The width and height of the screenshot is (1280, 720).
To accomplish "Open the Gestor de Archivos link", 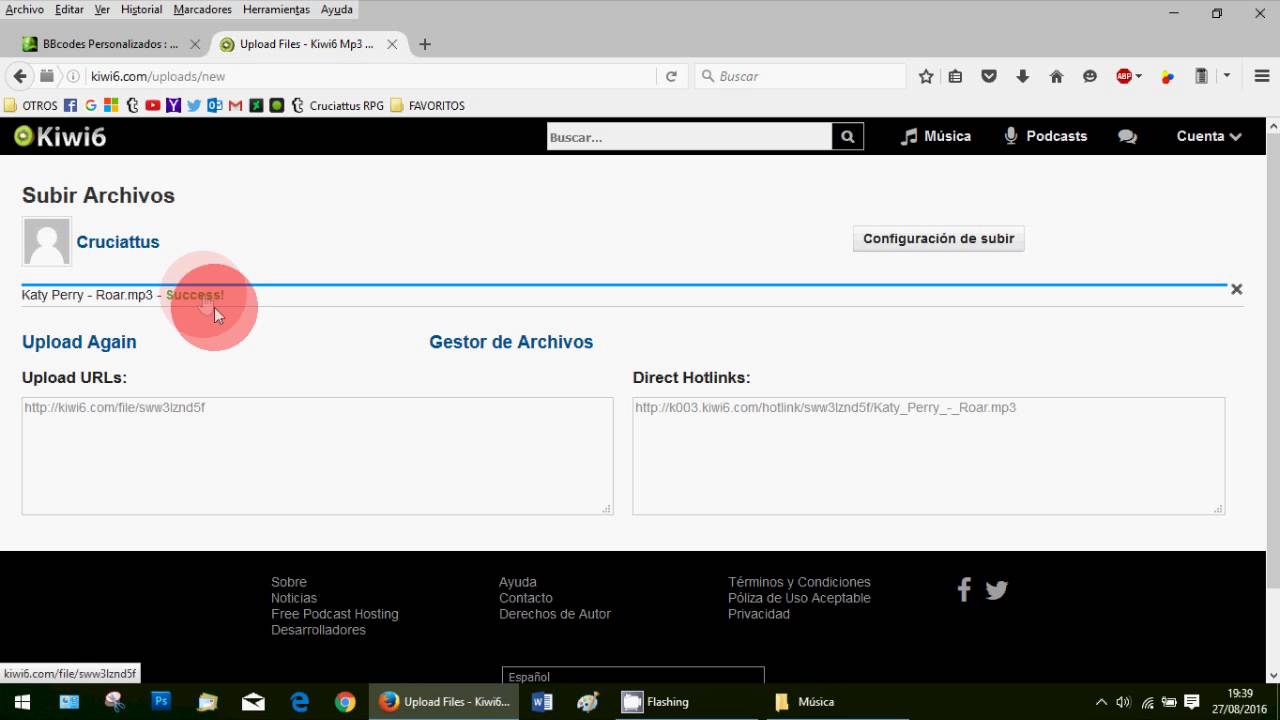I will click(x=511, y=342).
